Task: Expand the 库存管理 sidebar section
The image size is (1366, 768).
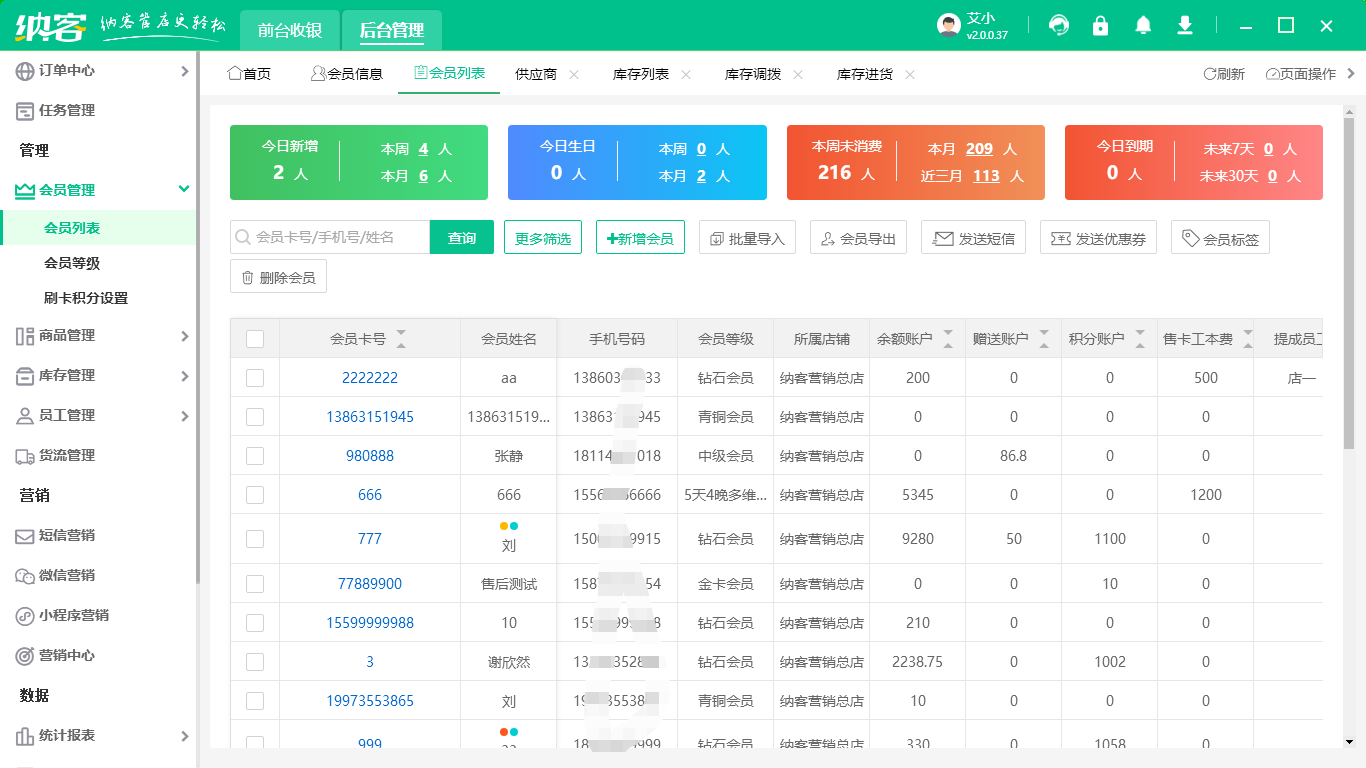Action: [x=184, y=376]
